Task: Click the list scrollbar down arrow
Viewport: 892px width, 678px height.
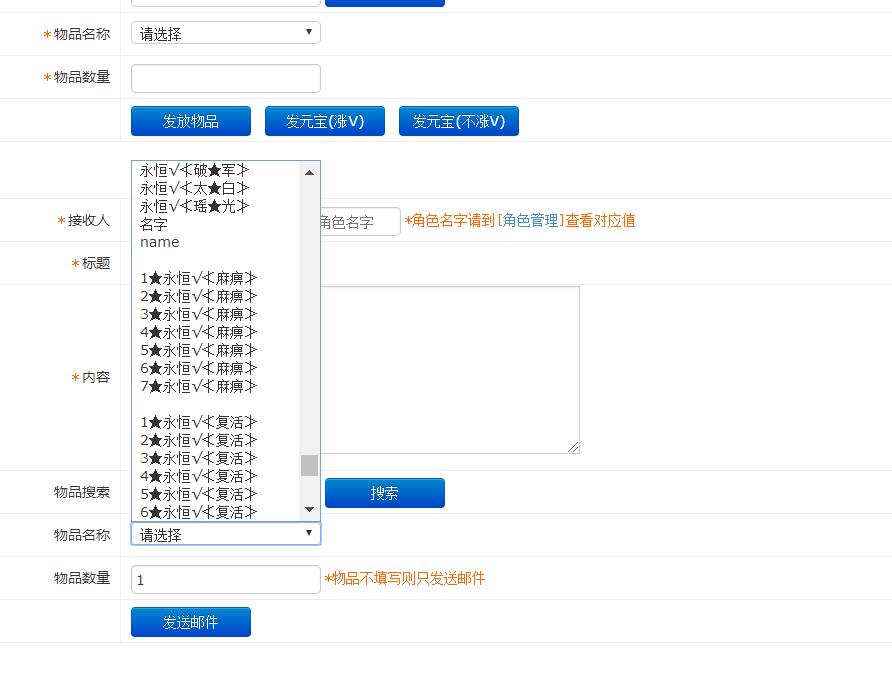Action: coord(309,510)
